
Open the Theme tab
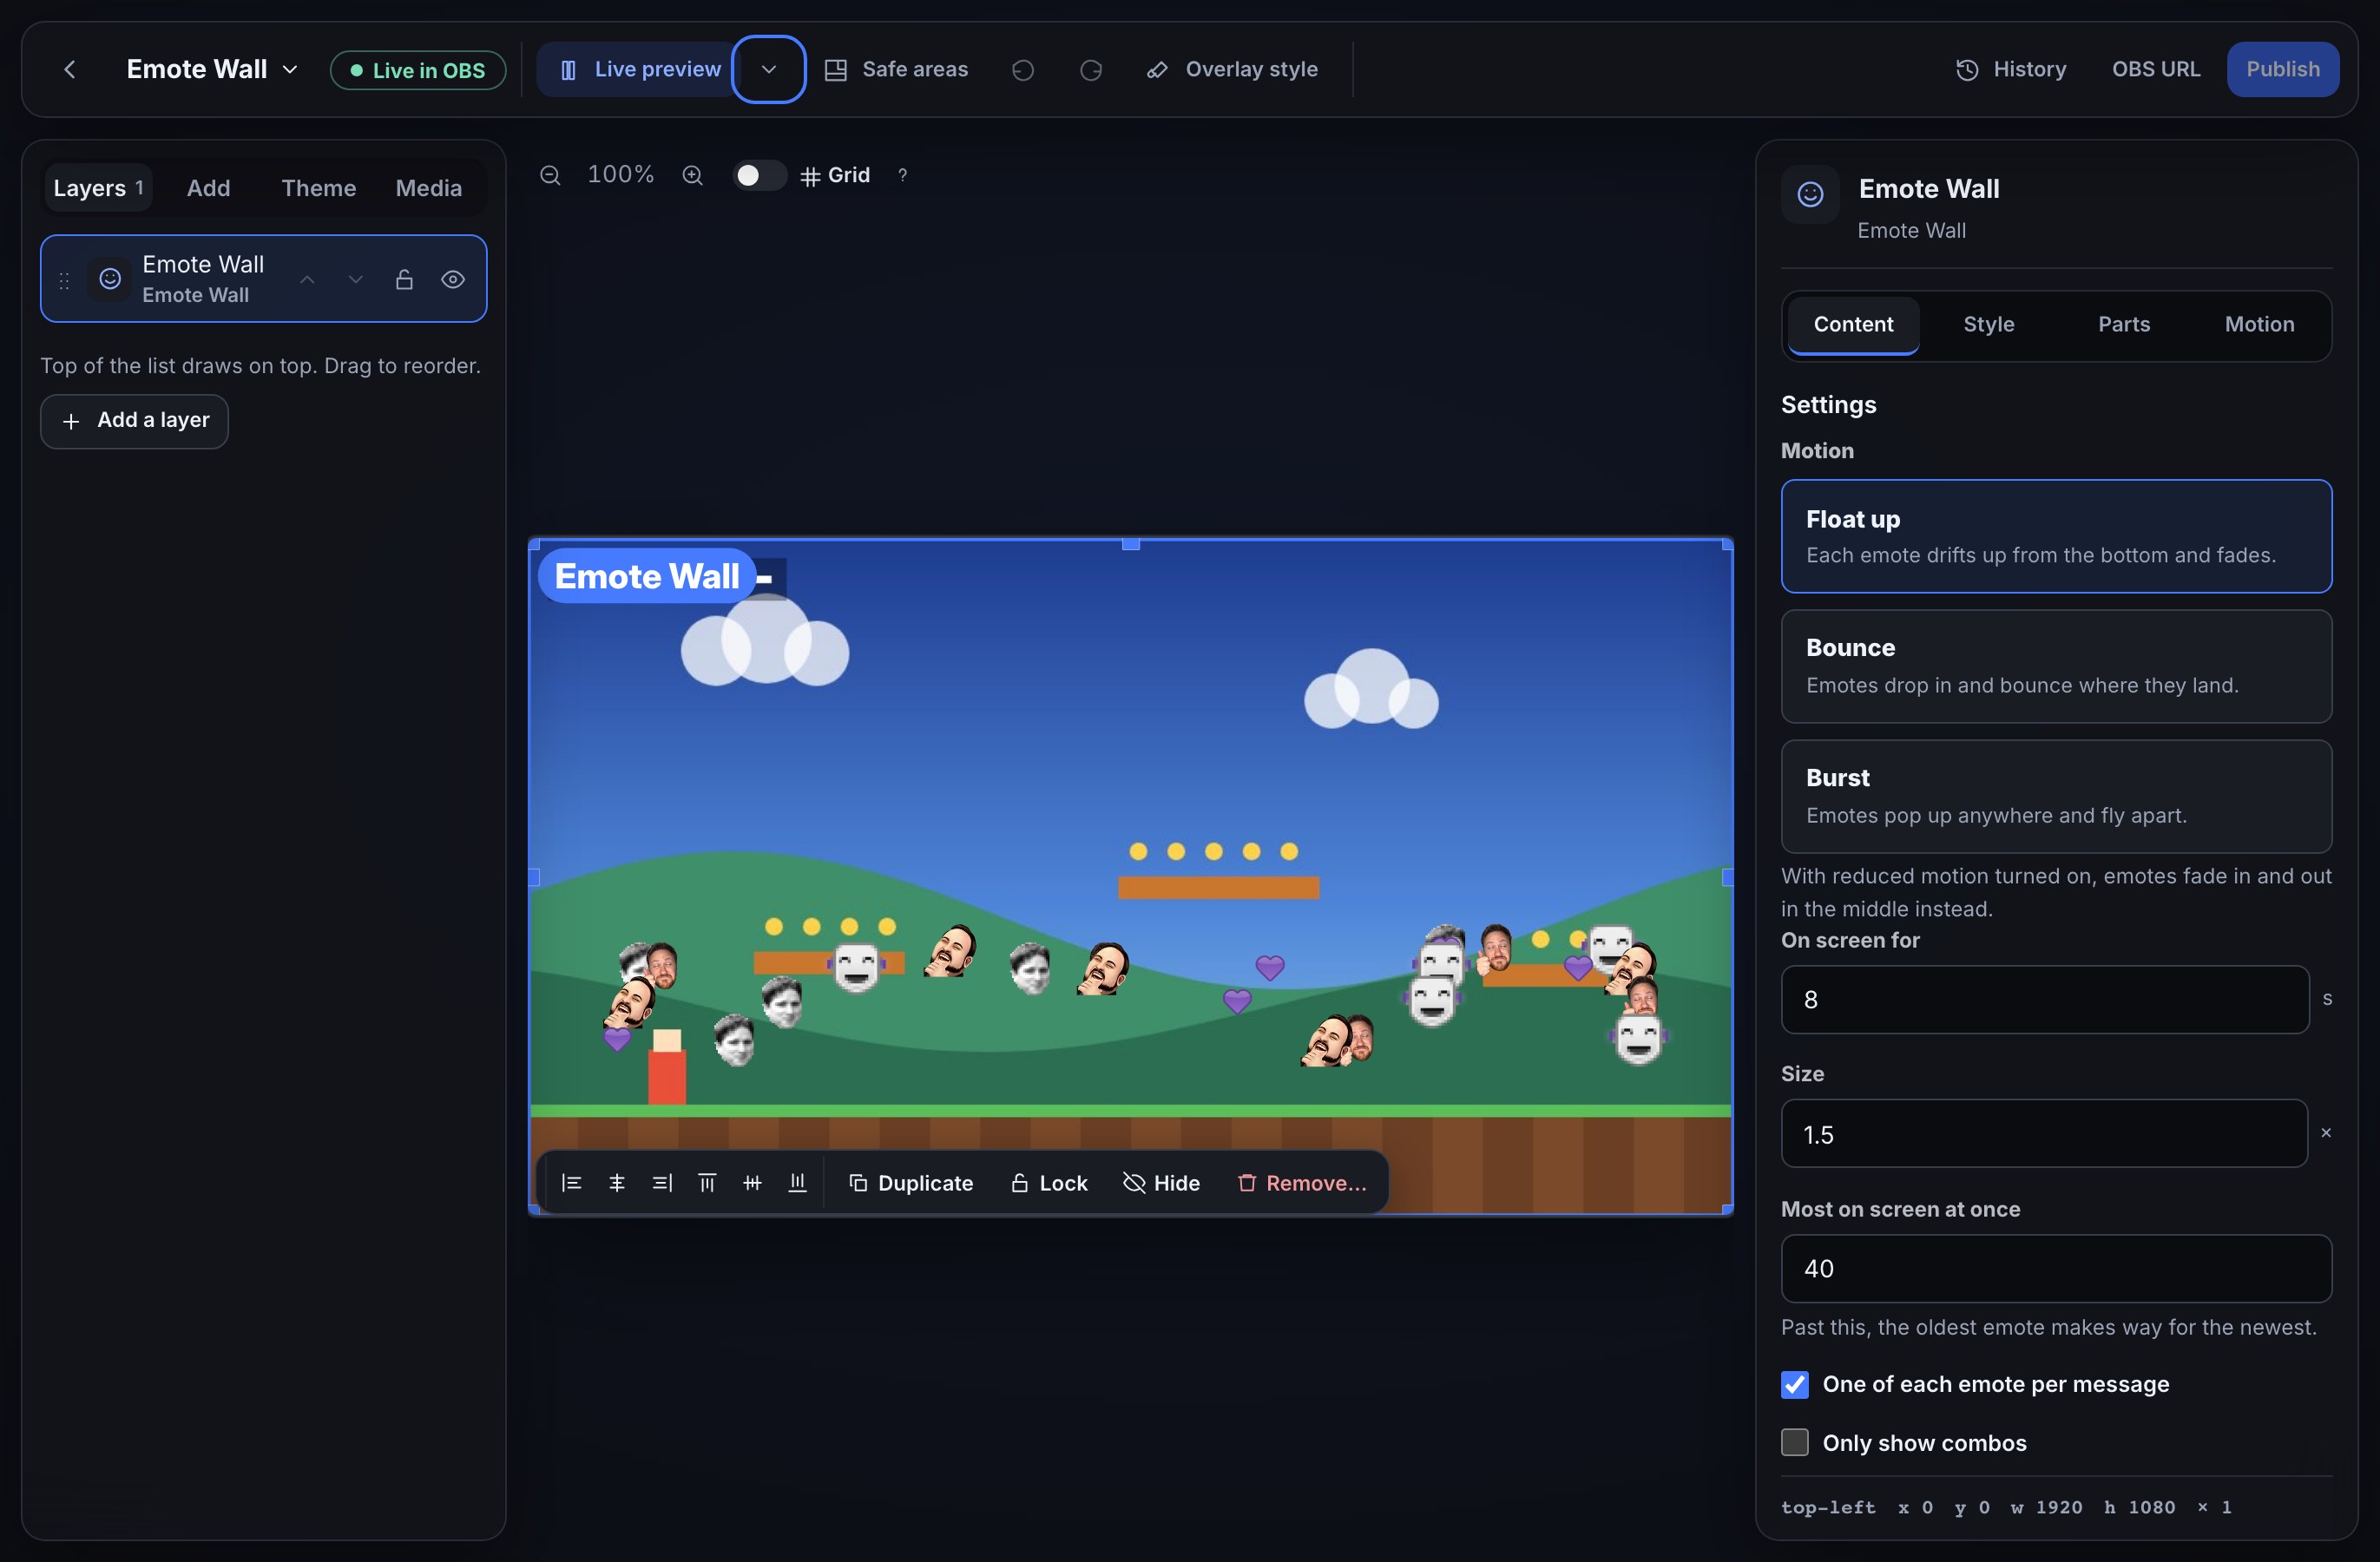(318, 188)
